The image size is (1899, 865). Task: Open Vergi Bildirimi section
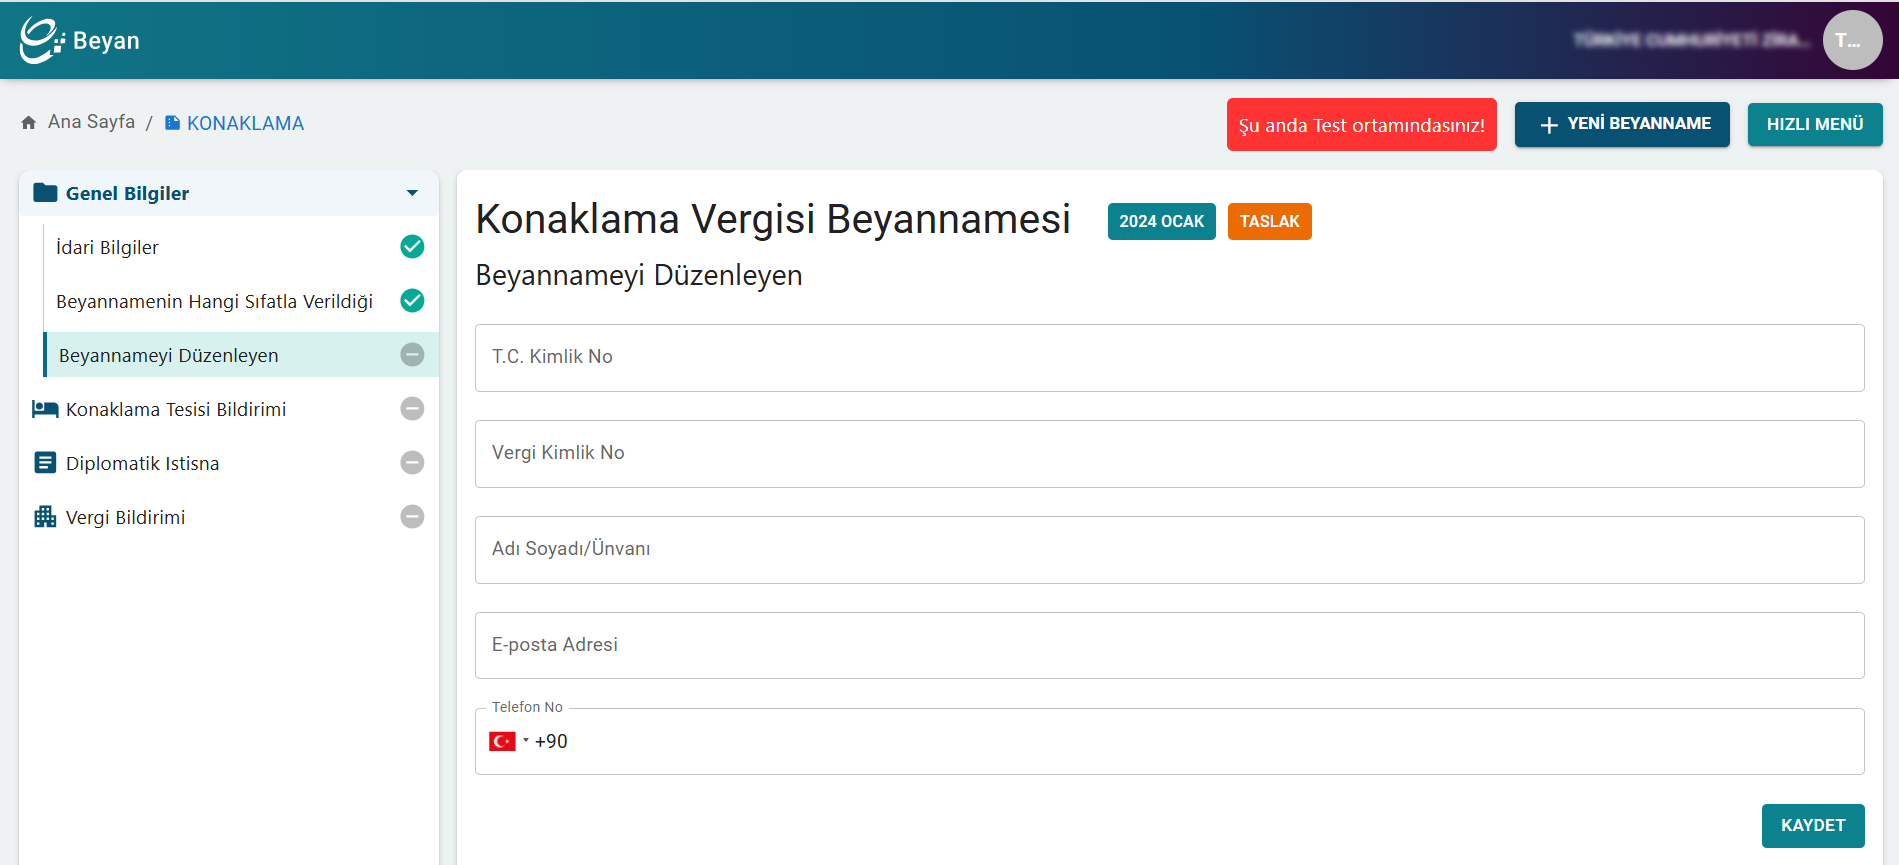click(229, 517)
